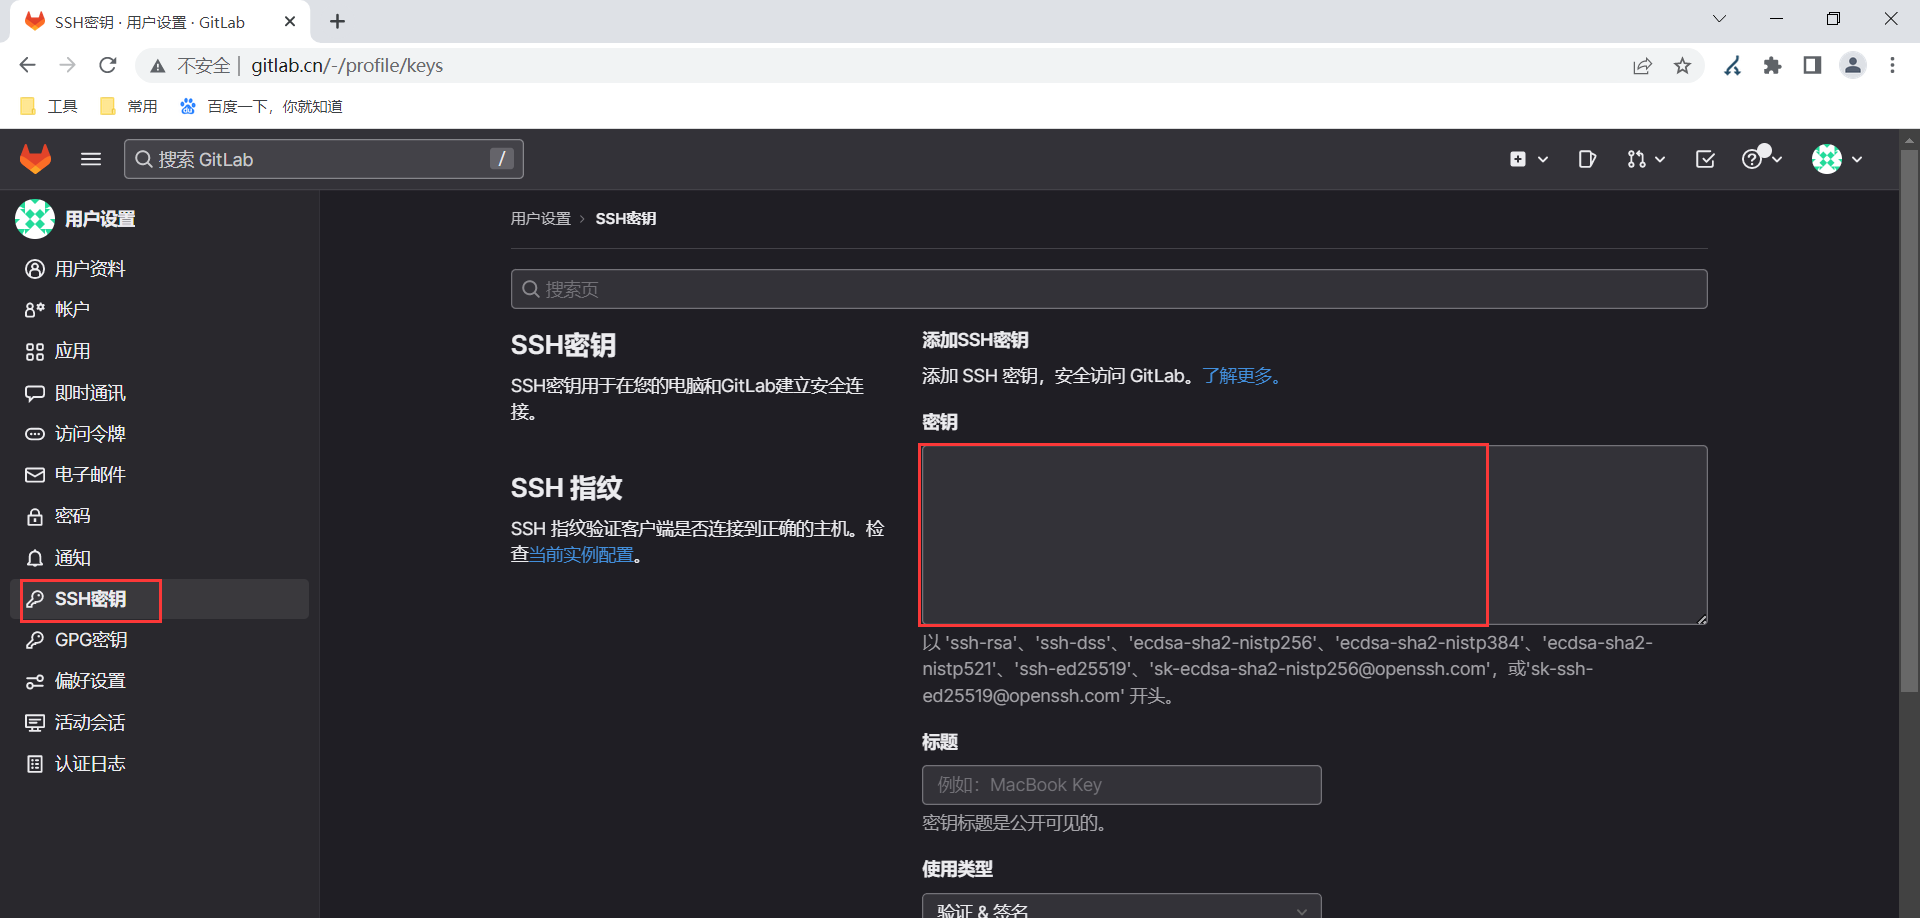This screenshot has height=918, width=1920.
Task: Open the issues icon in header
Action: [1587, 159]
